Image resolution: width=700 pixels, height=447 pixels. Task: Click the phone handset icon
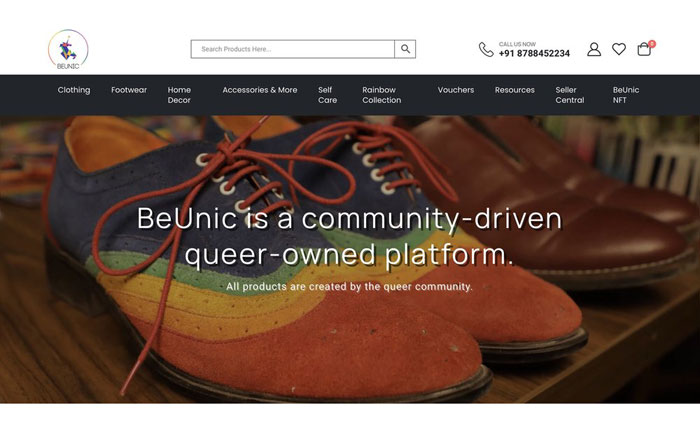(x=486, y=50)
